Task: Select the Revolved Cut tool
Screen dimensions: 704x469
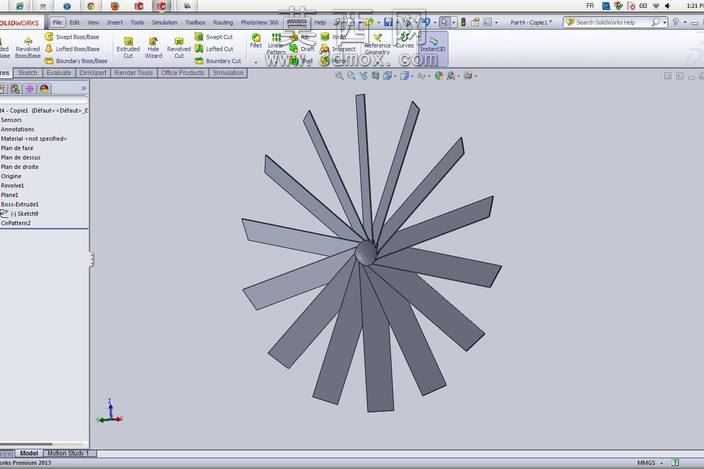Action: 179,47
